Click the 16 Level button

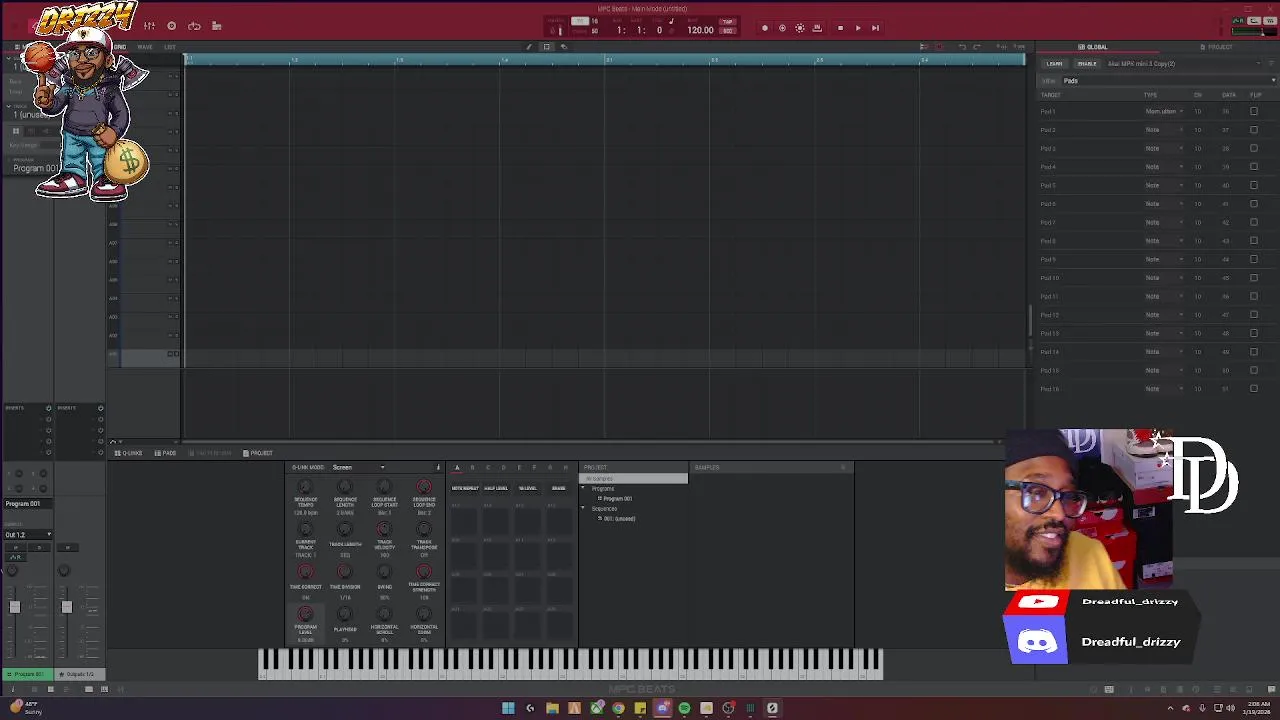(527, 488)
